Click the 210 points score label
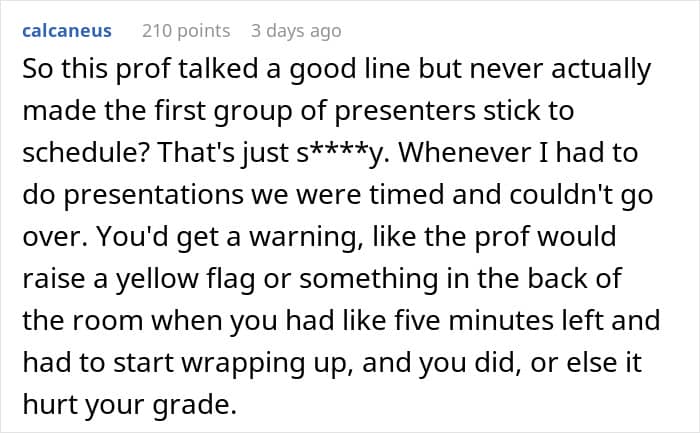700x433 pixels. coord(186,31)
